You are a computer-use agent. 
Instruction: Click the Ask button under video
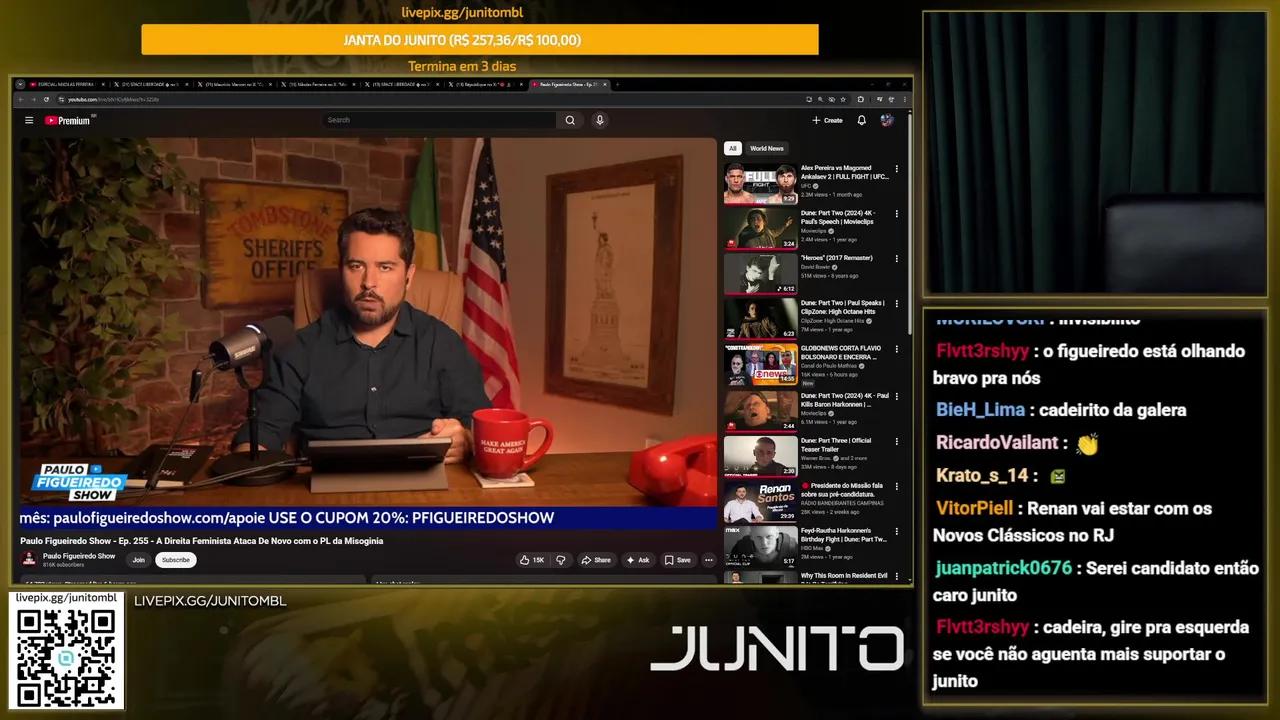click(638, 560)
